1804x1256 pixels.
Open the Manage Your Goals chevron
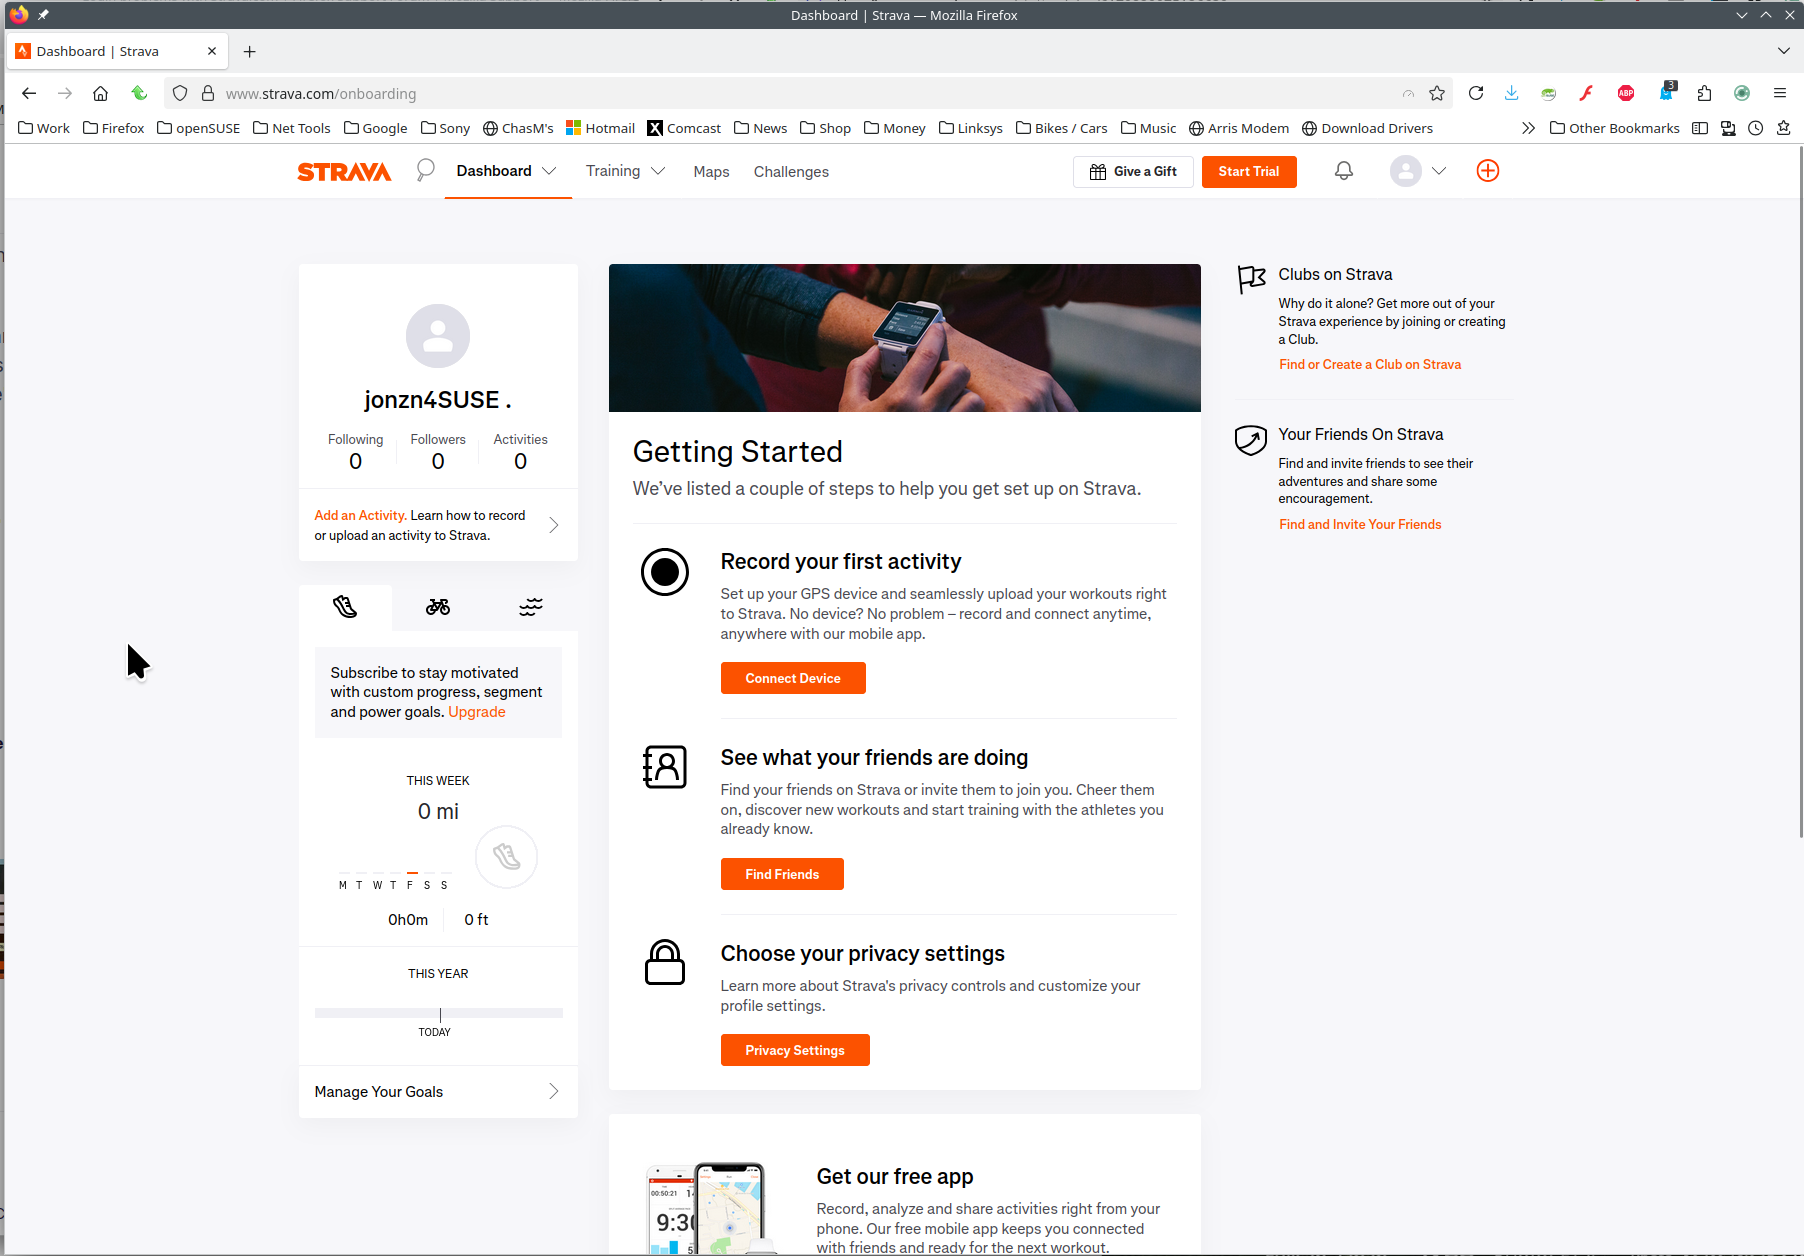[554, 1091]
